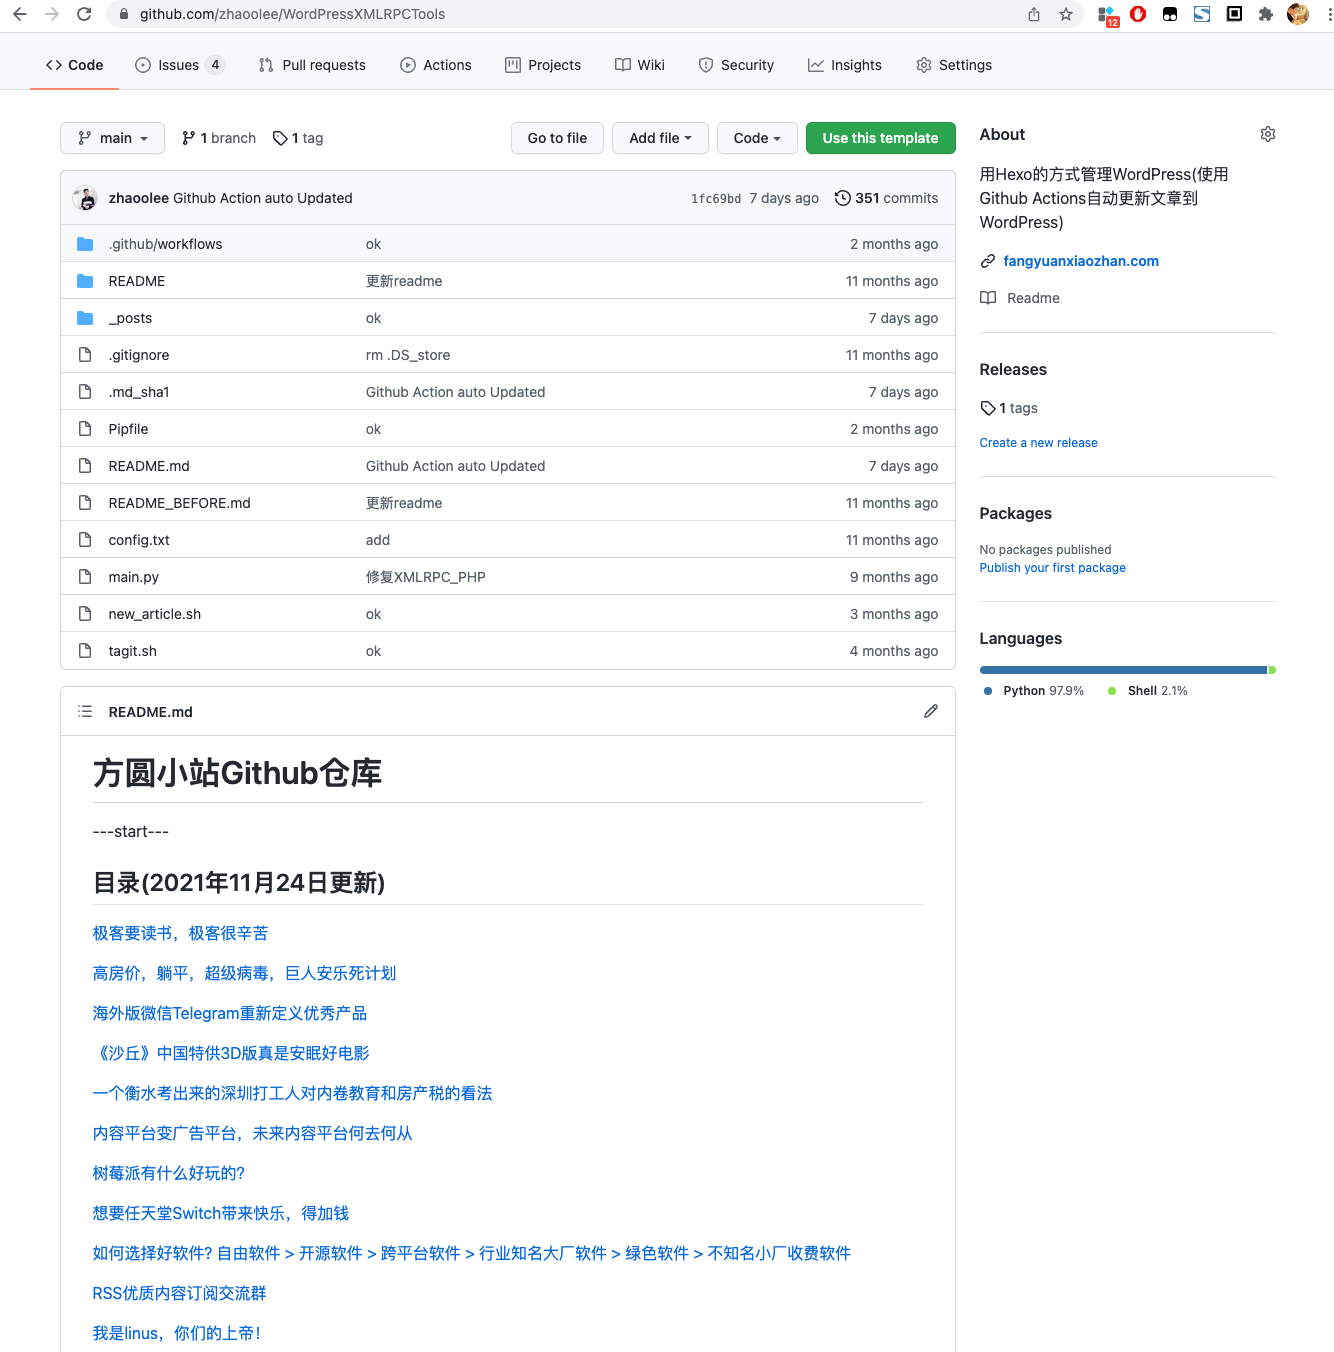The width and height of the screenshot is (1334, 1352).
Task: Click the .github/workflows folder icon
Action: 85,244
